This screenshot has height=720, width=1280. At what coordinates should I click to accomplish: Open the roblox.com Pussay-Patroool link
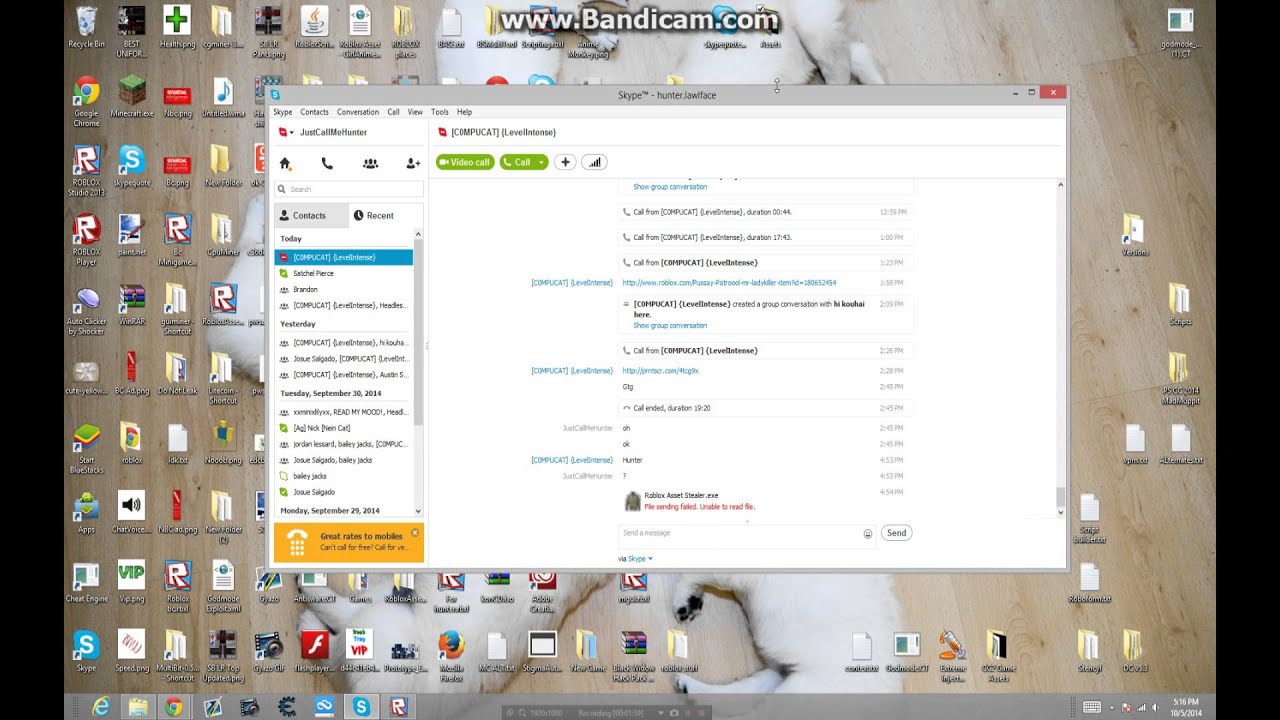729,283
